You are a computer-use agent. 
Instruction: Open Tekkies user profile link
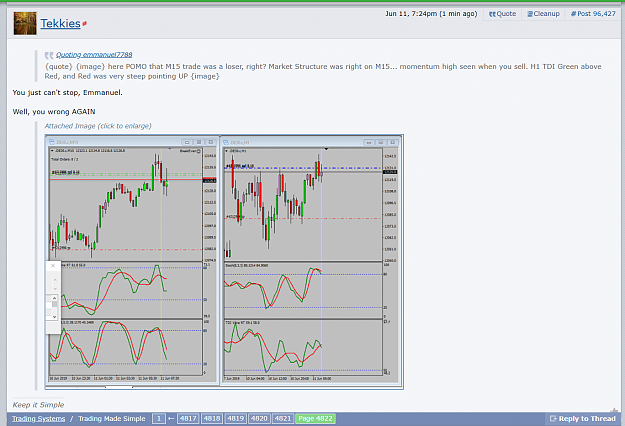click(x=61, y=24)
